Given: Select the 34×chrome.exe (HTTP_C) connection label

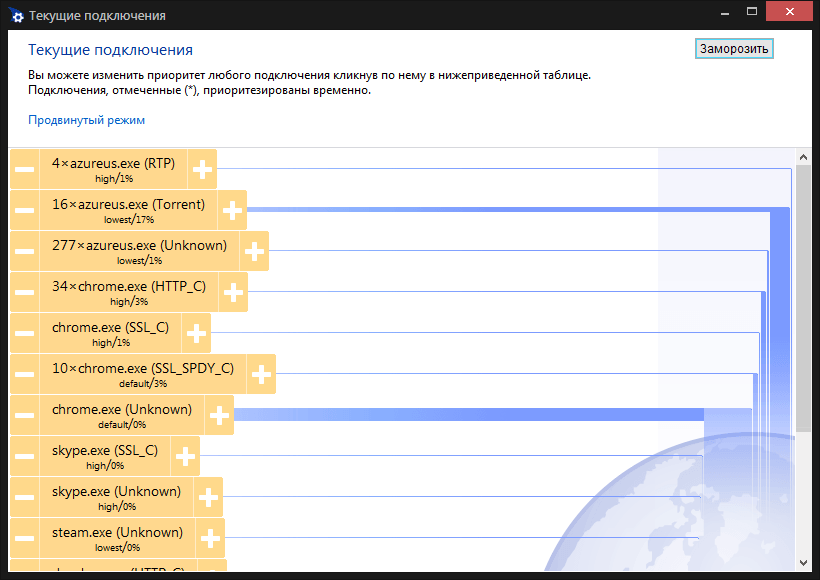Looking at the screenshot, I should tap(129, 292).
